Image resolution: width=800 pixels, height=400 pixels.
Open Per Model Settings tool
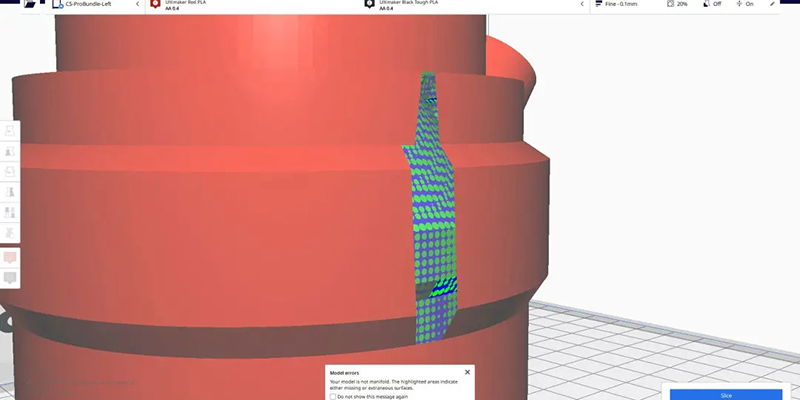tap(10, 212)
